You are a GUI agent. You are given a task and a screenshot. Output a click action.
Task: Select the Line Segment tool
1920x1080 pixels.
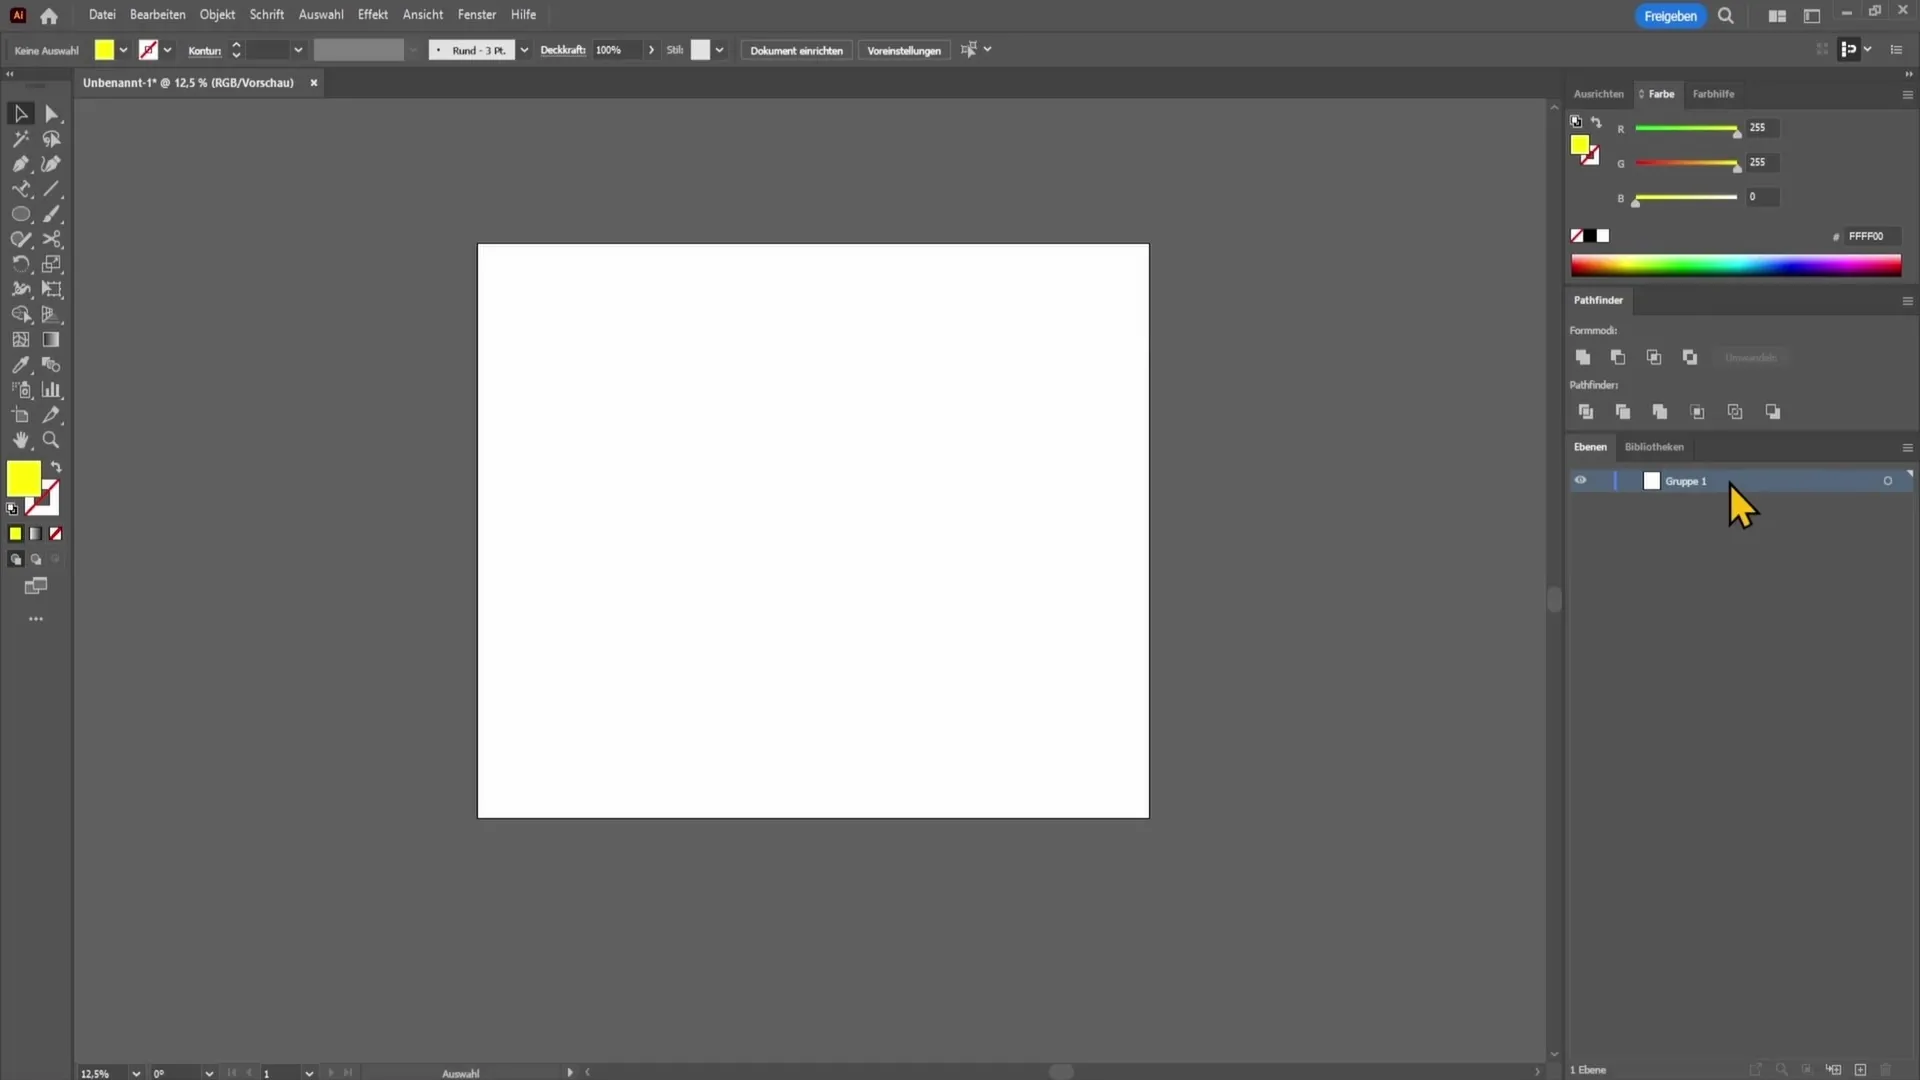point(52,189)
